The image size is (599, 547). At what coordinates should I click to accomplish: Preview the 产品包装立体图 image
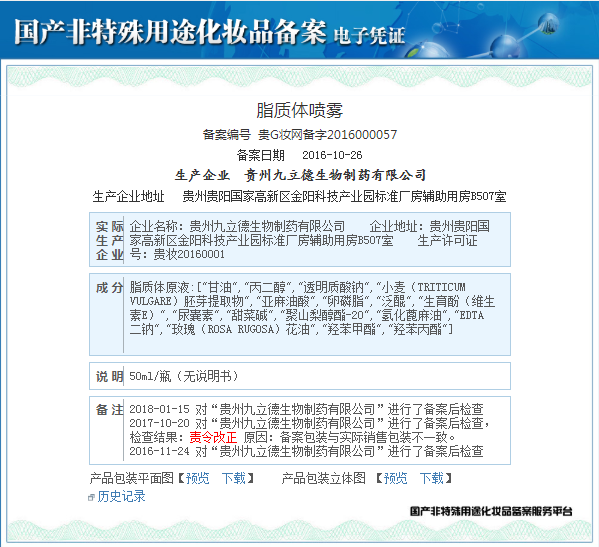coord(395,478)
